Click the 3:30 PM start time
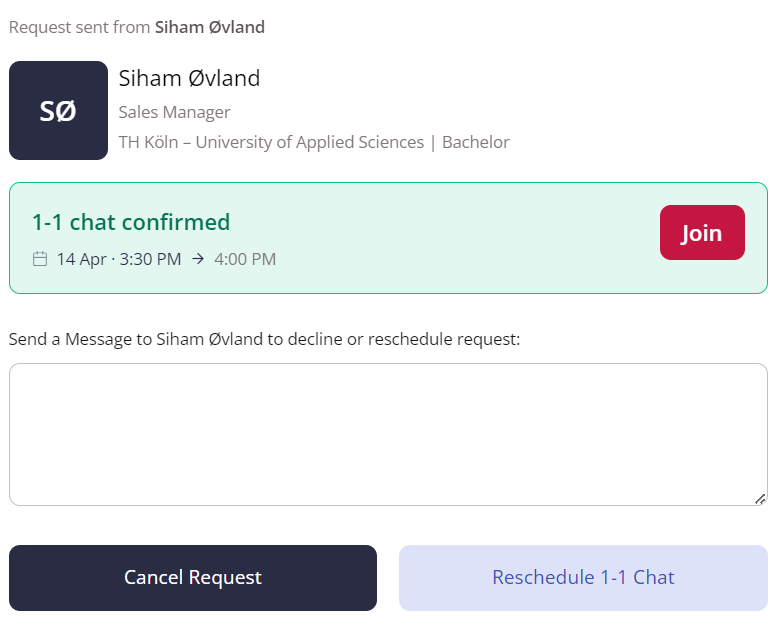782x625 pixels. click(150, 259)
